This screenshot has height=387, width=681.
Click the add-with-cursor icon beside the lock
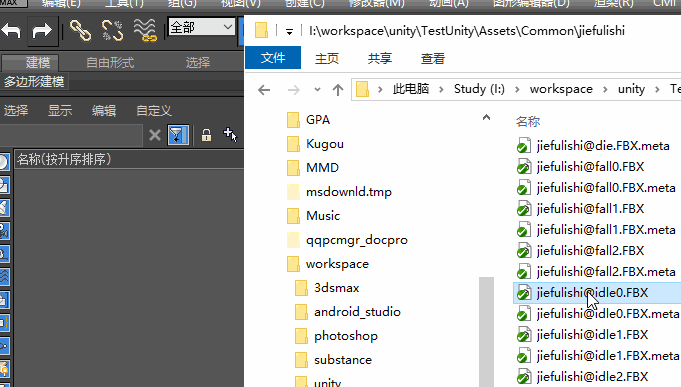pyautogui.click(x=230, y=135)
